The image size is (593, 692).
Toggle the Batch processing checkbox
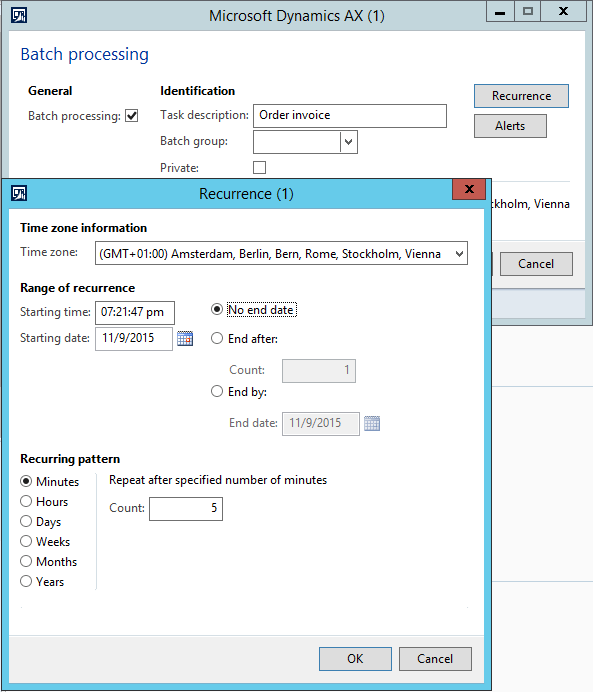click(x=131, y=116)
